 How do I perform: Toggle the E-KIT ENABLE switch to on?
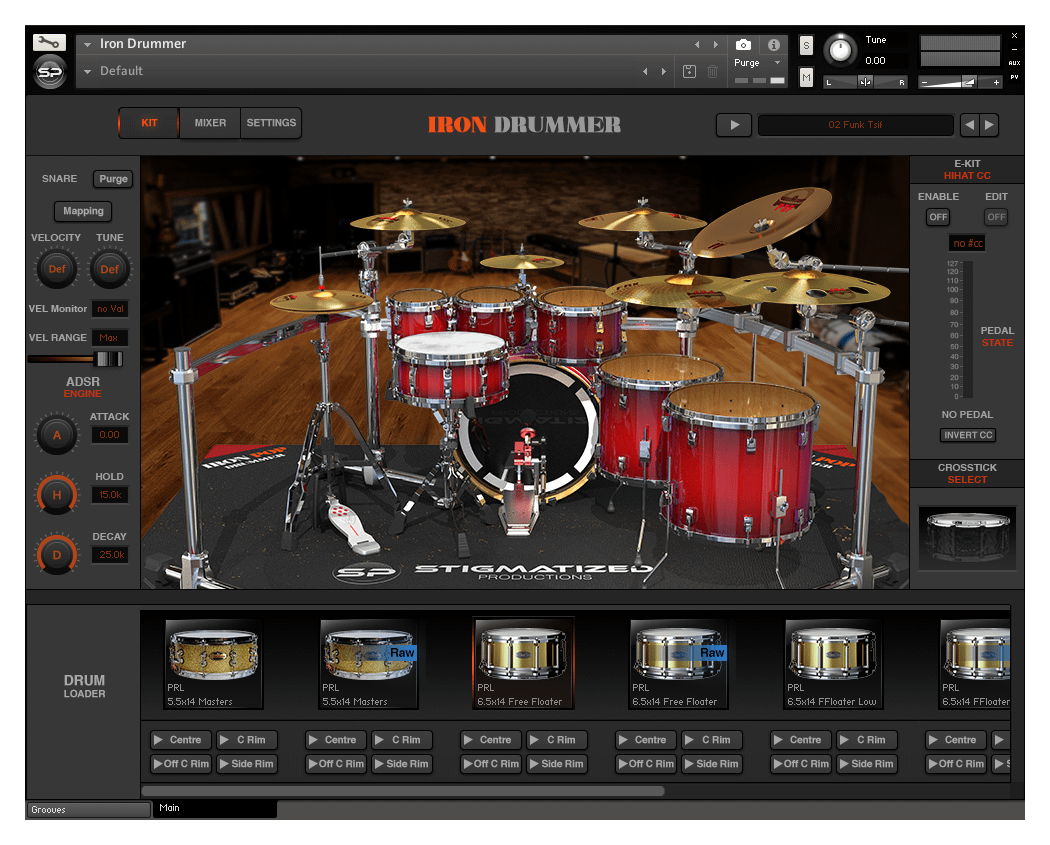[x=938, y=217]
